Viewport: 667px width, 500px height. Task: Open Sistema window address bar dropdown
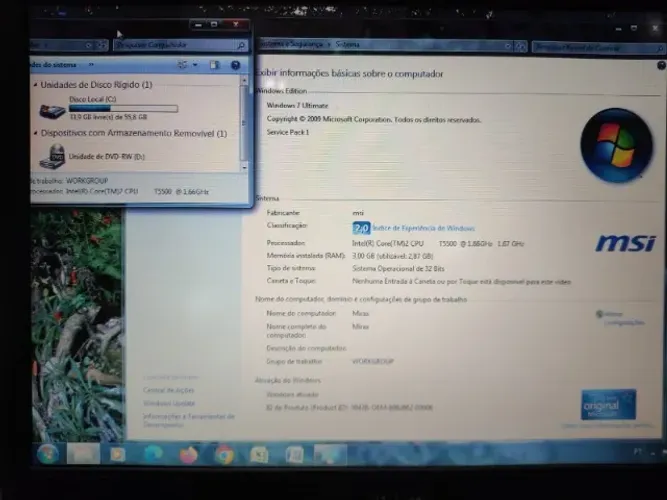[x=508, y=46]
